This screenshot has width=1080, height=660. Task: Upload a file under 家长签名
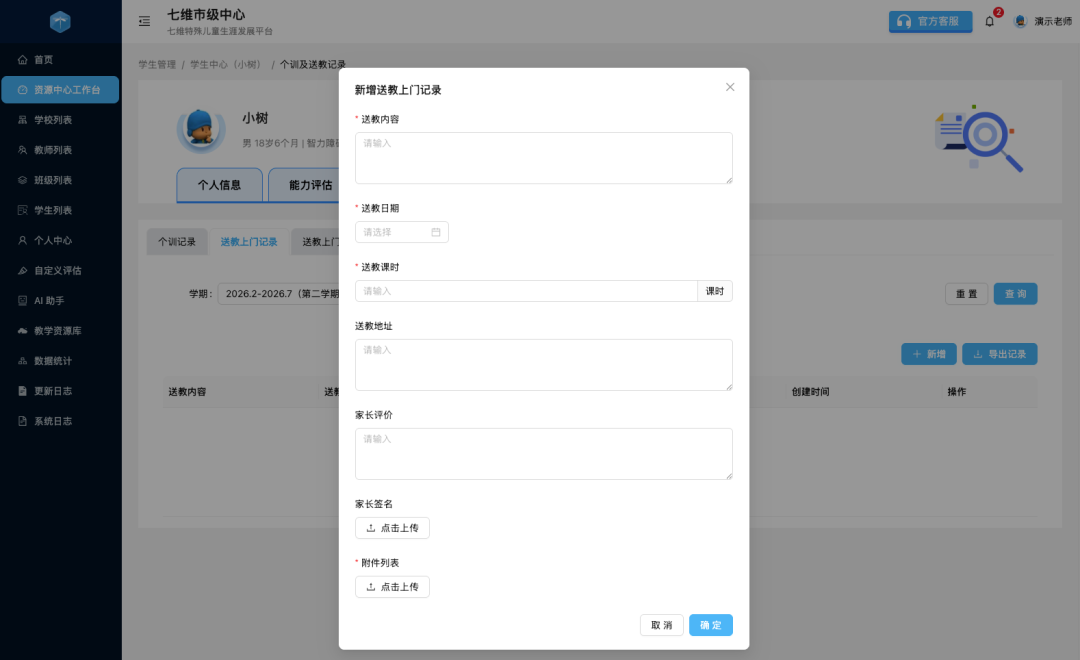pos(392,528)
